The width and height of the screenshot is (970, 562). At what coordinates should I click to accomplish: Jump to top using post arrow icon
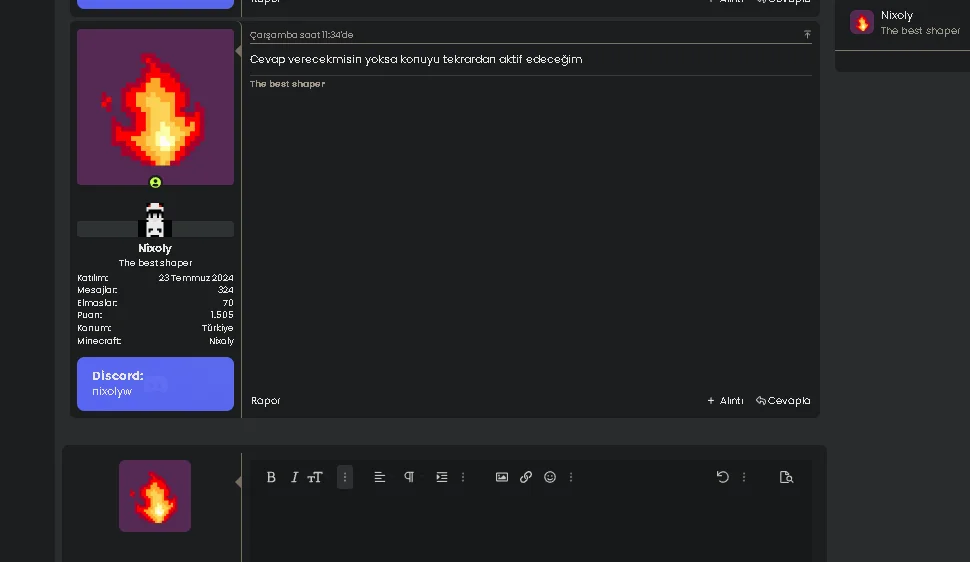(x=807, y=34)
